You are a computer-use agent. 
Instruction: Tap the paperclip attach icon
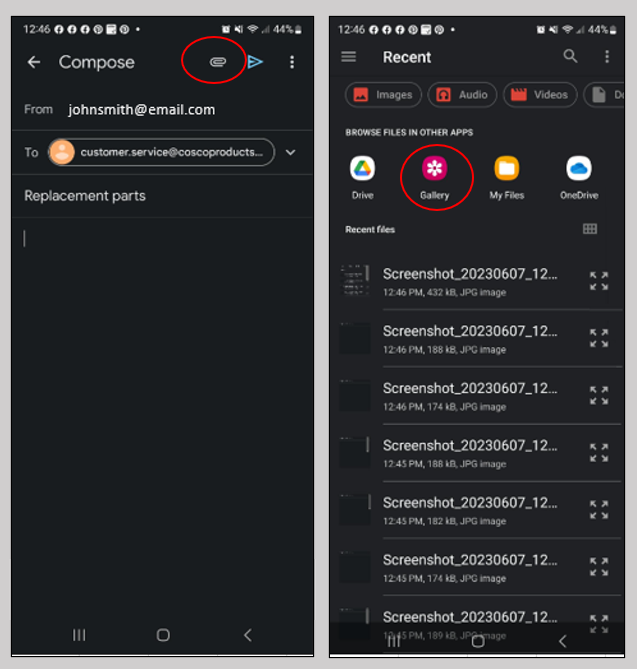pos(218,62)
